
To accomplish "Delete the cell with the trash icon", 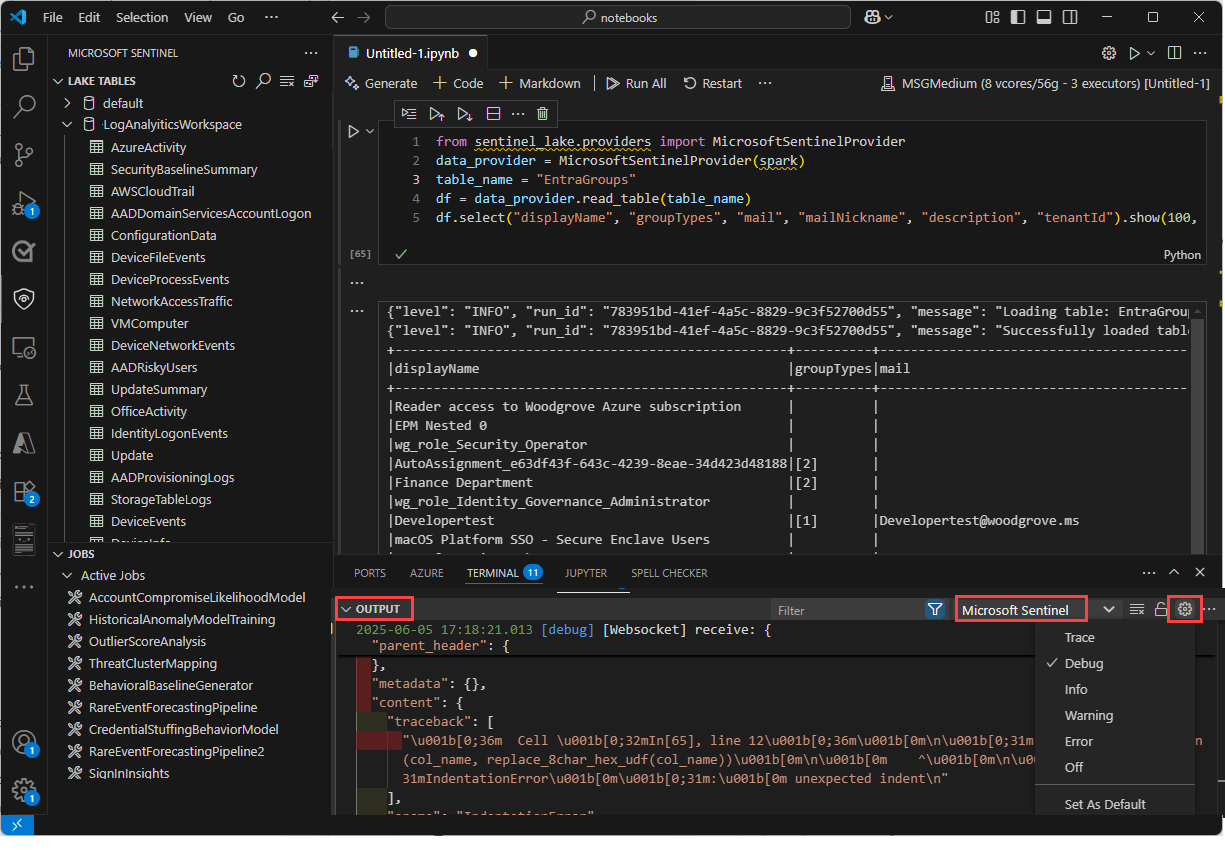I will click(542, 114).
